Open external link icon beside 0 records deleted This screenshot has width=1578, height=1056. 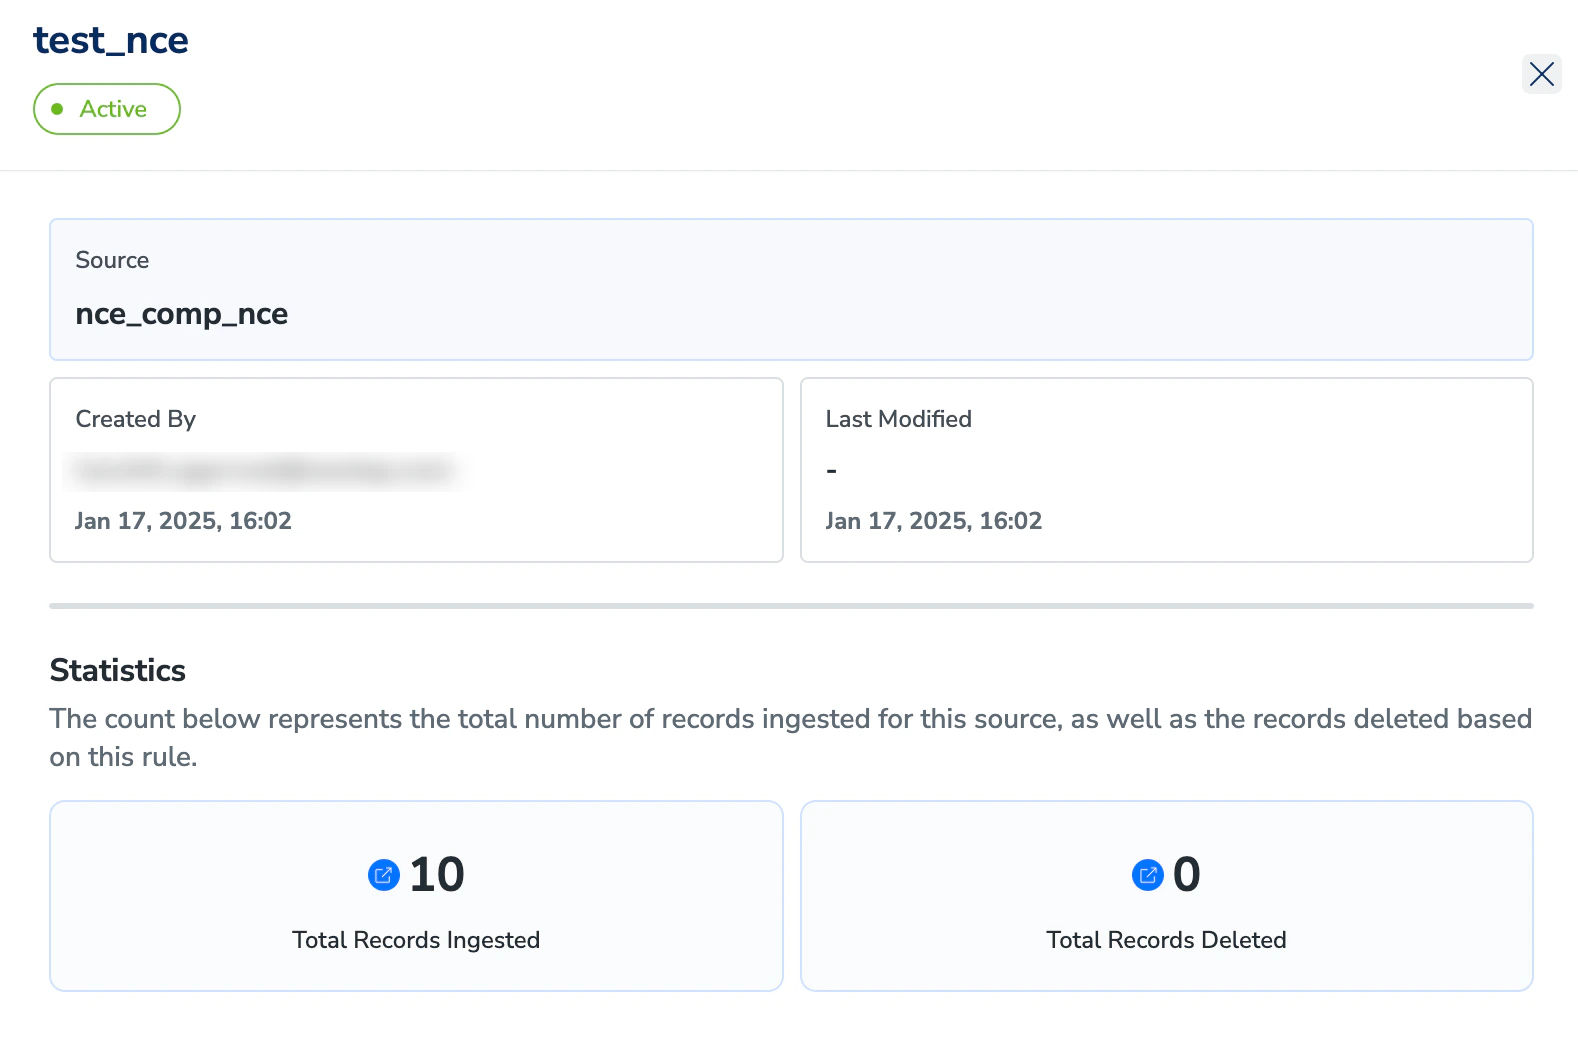[1148, 875]
